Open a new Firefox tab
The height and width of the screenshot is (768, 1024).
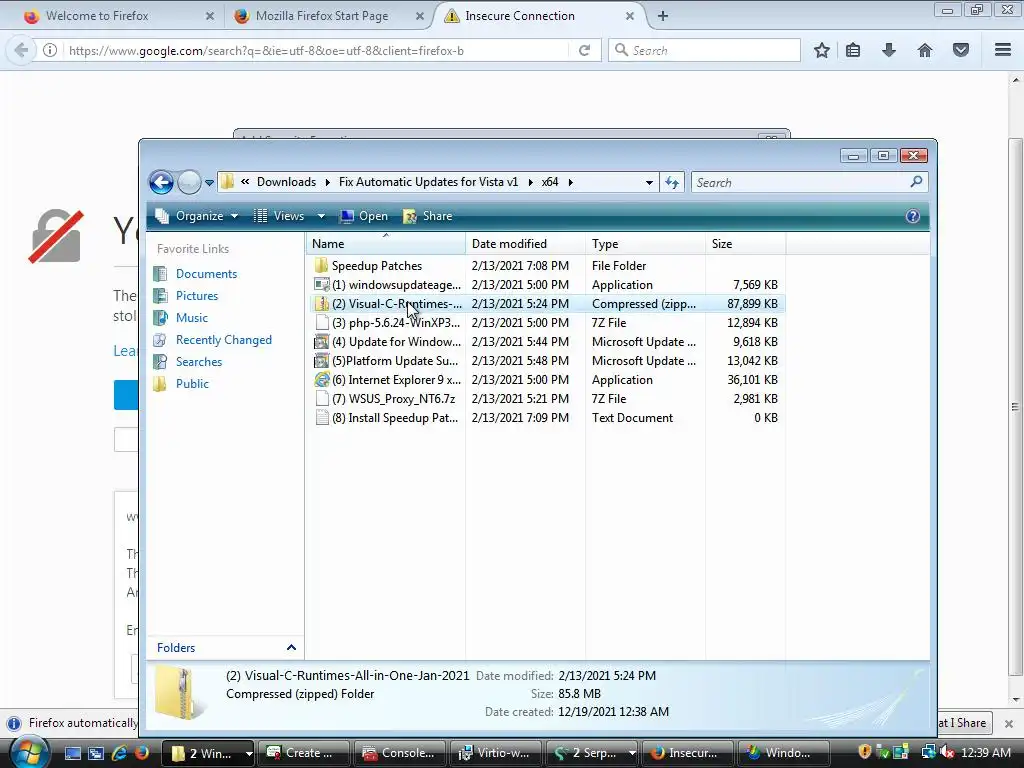662,16
